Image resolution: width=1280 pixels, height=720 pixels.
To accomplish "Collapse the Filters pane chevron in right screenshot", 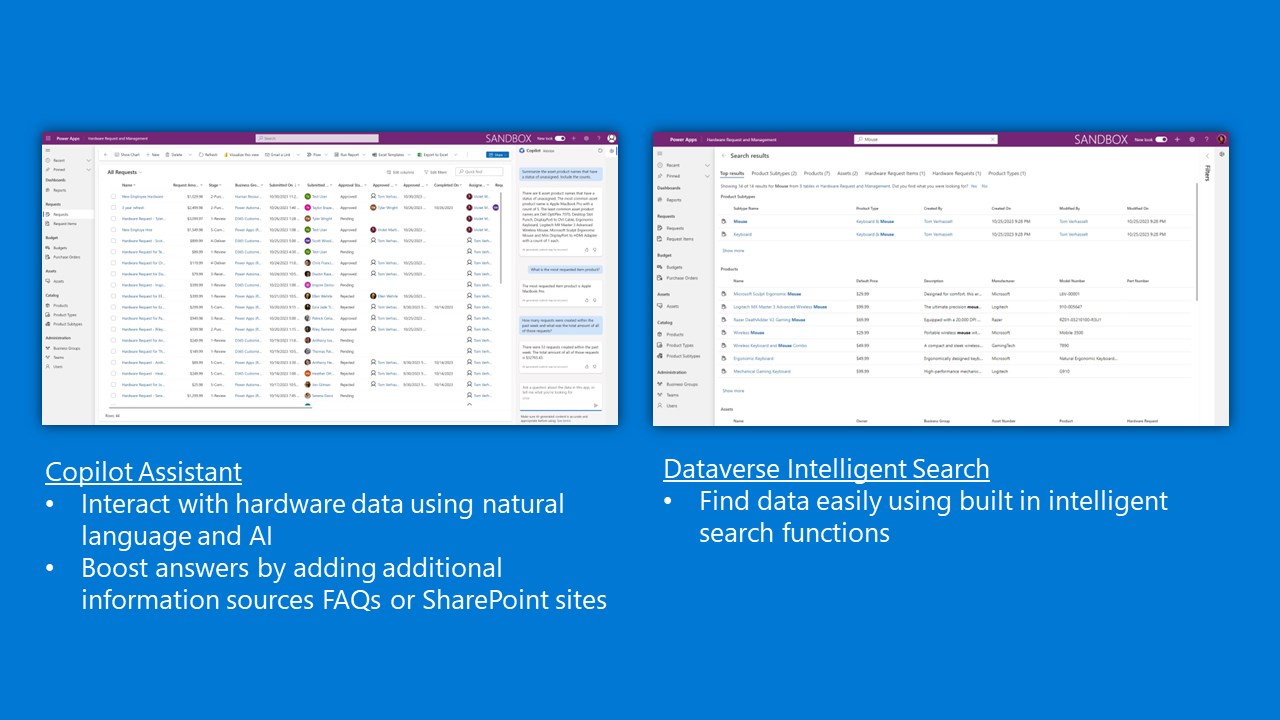I will click(x=1207, y=156).
